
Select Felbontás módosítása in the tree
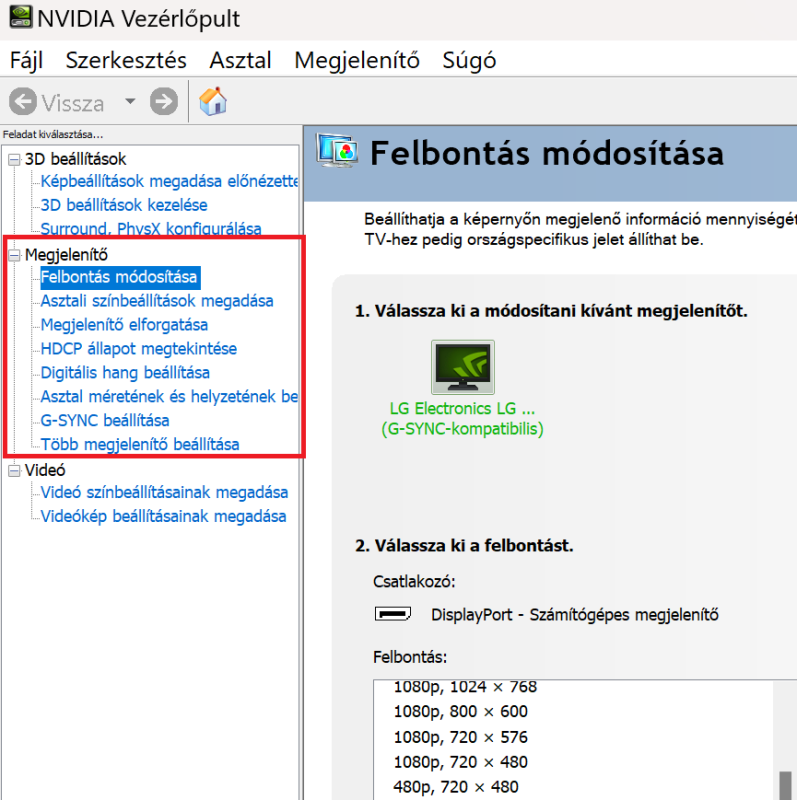point(119,277)
